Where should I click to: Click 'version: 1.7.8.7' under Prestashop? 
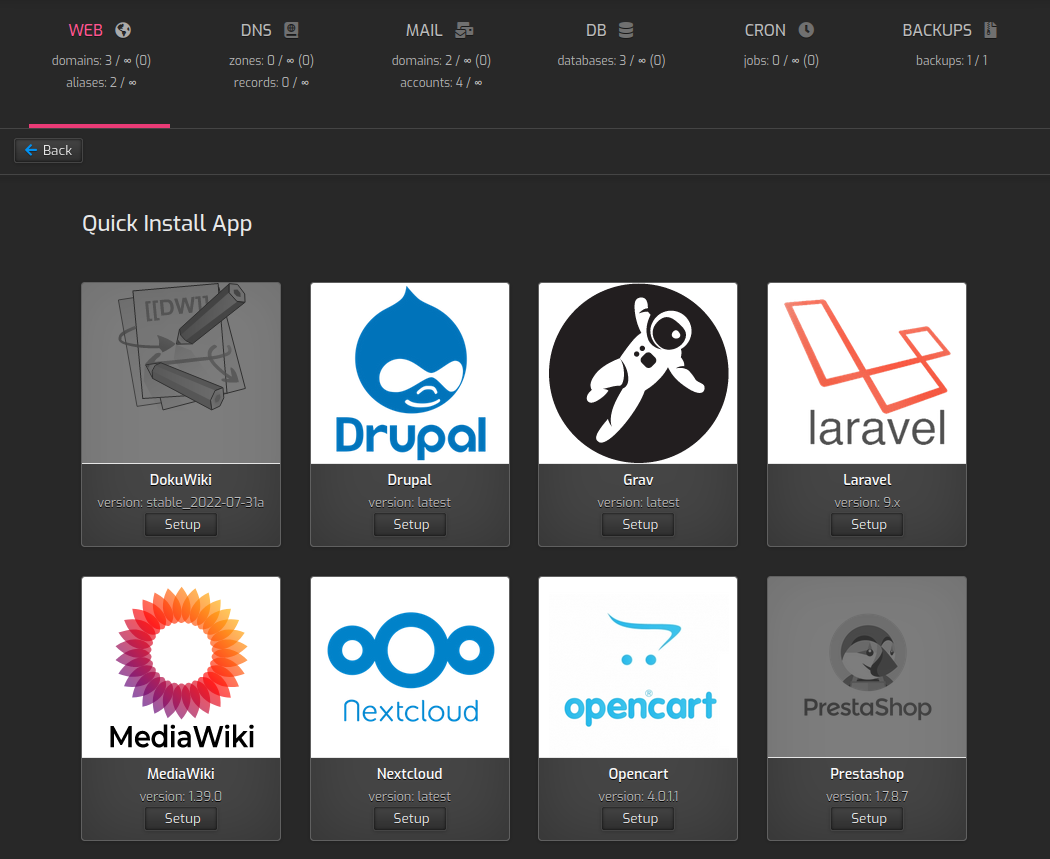[x=867, y=796]
